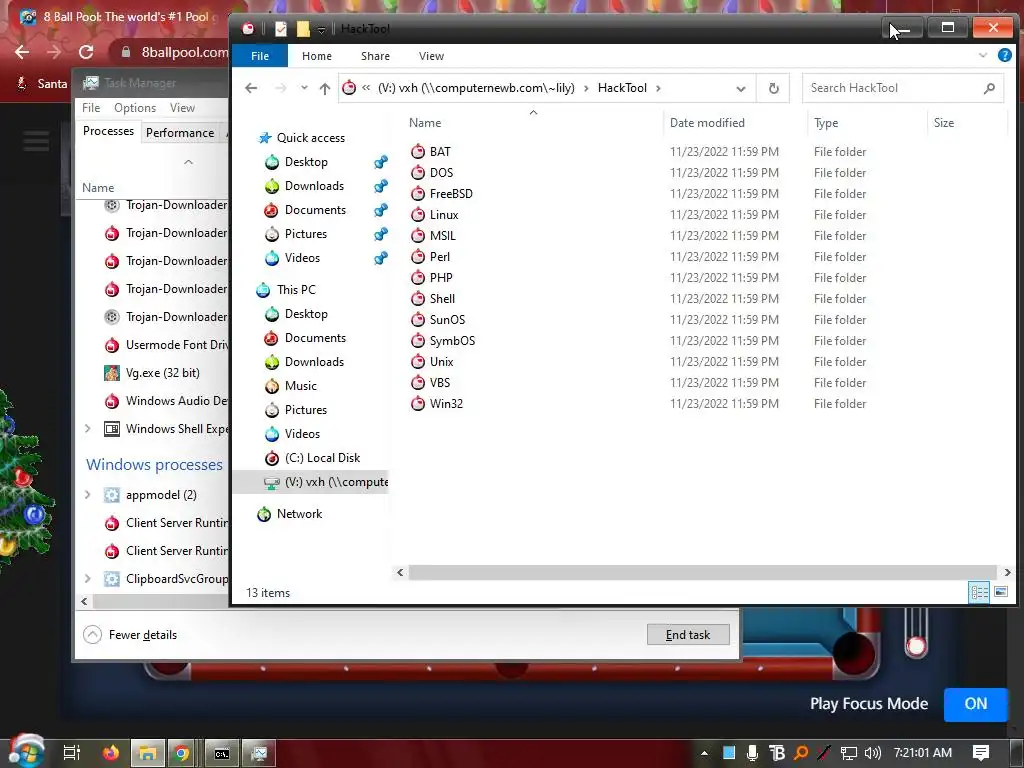Select Downloads under Quick access
The height and width of the screenshot is (768, 1024).
(313, 186)
